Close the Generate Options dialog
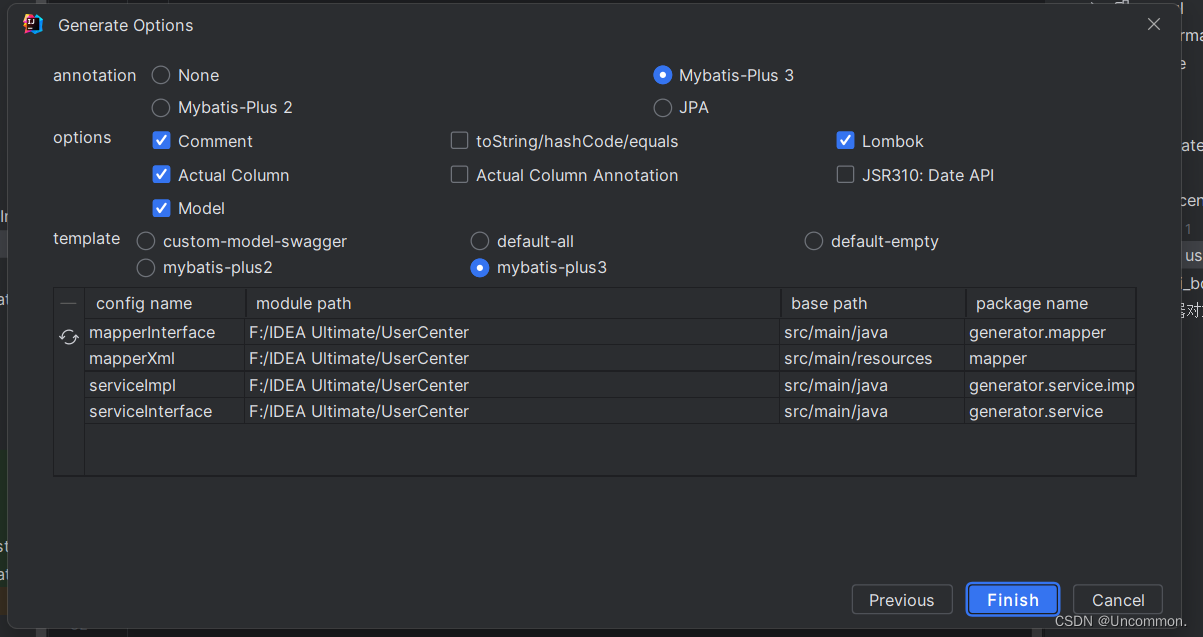 coord(1154,25)
